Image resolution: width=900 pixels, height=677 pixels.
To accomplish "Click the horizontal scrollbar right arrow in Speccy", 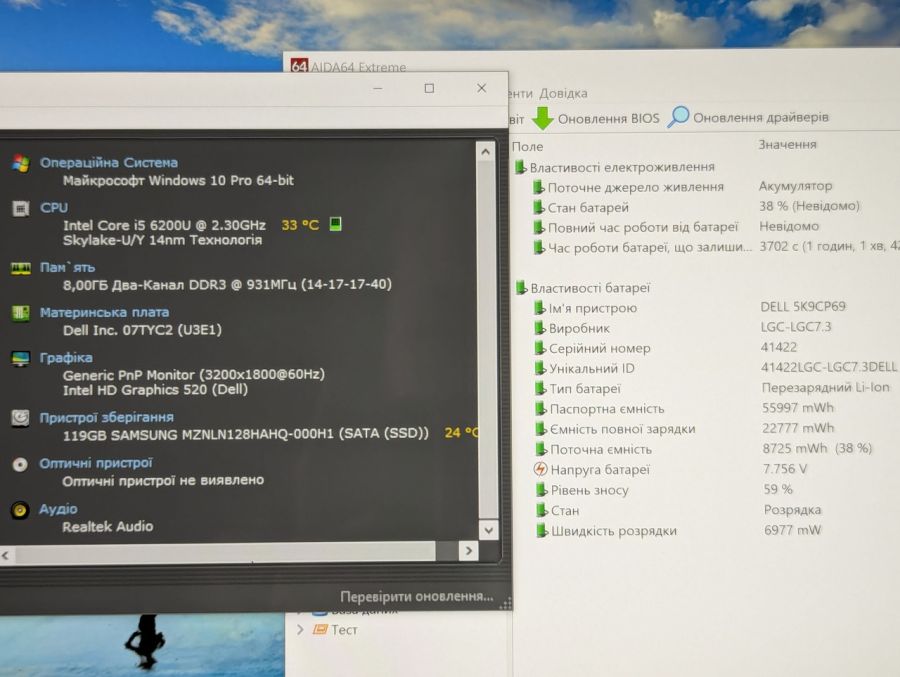I will click(x=468, y=551).
